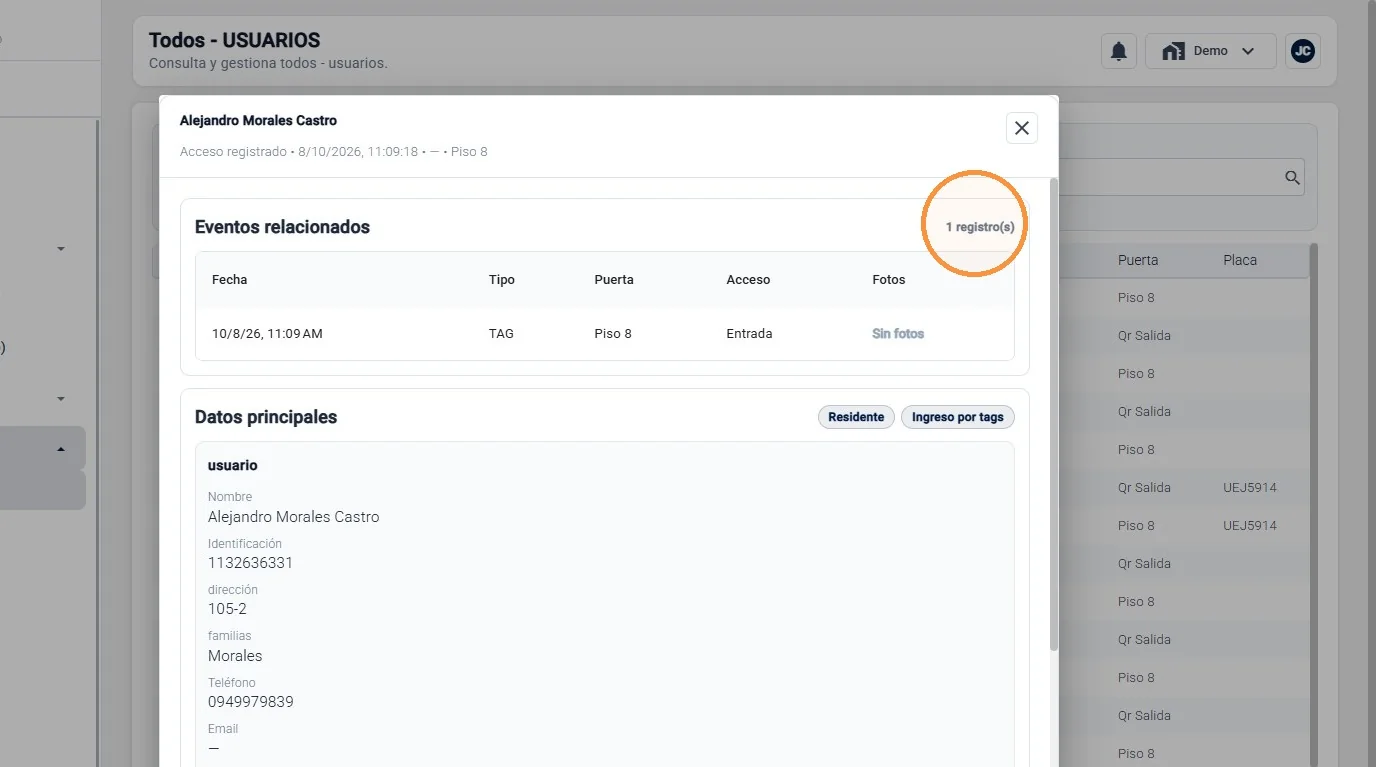Click the 1 registro(s) count
The image size is (1376, 767).
point(980,227)
